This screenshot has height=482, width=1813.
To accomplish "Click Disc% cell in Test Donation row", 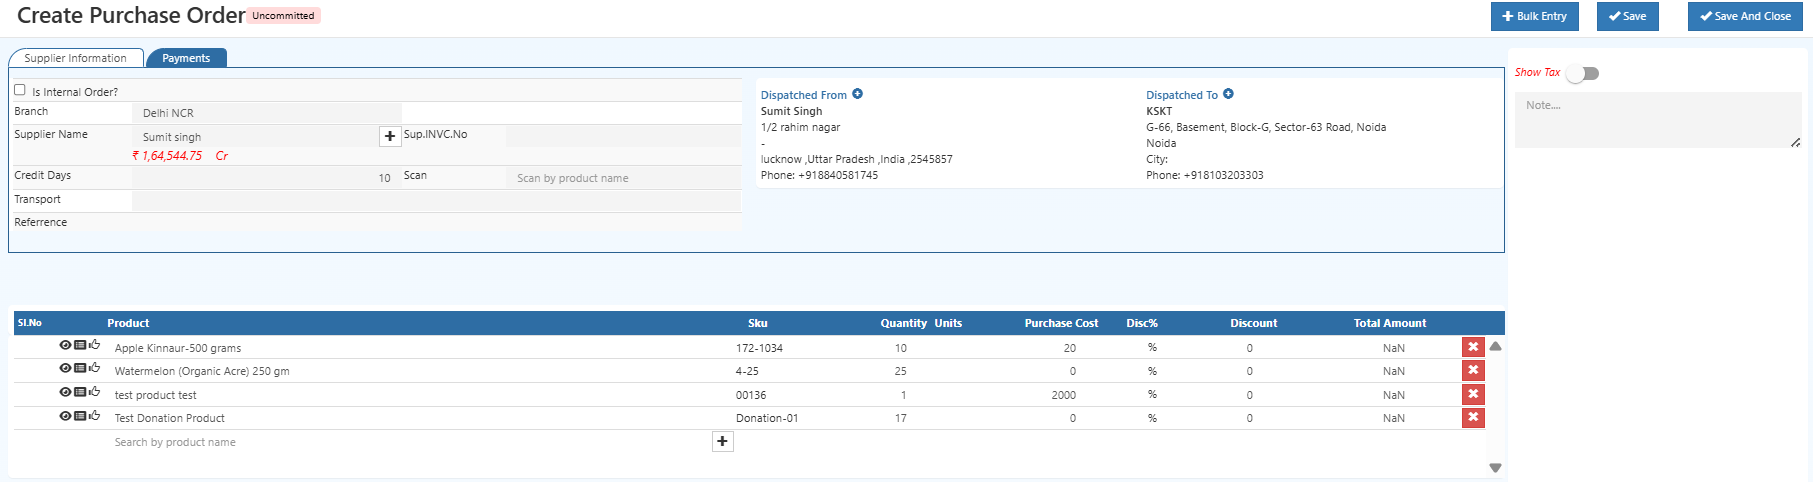I will coord(1152,418).
